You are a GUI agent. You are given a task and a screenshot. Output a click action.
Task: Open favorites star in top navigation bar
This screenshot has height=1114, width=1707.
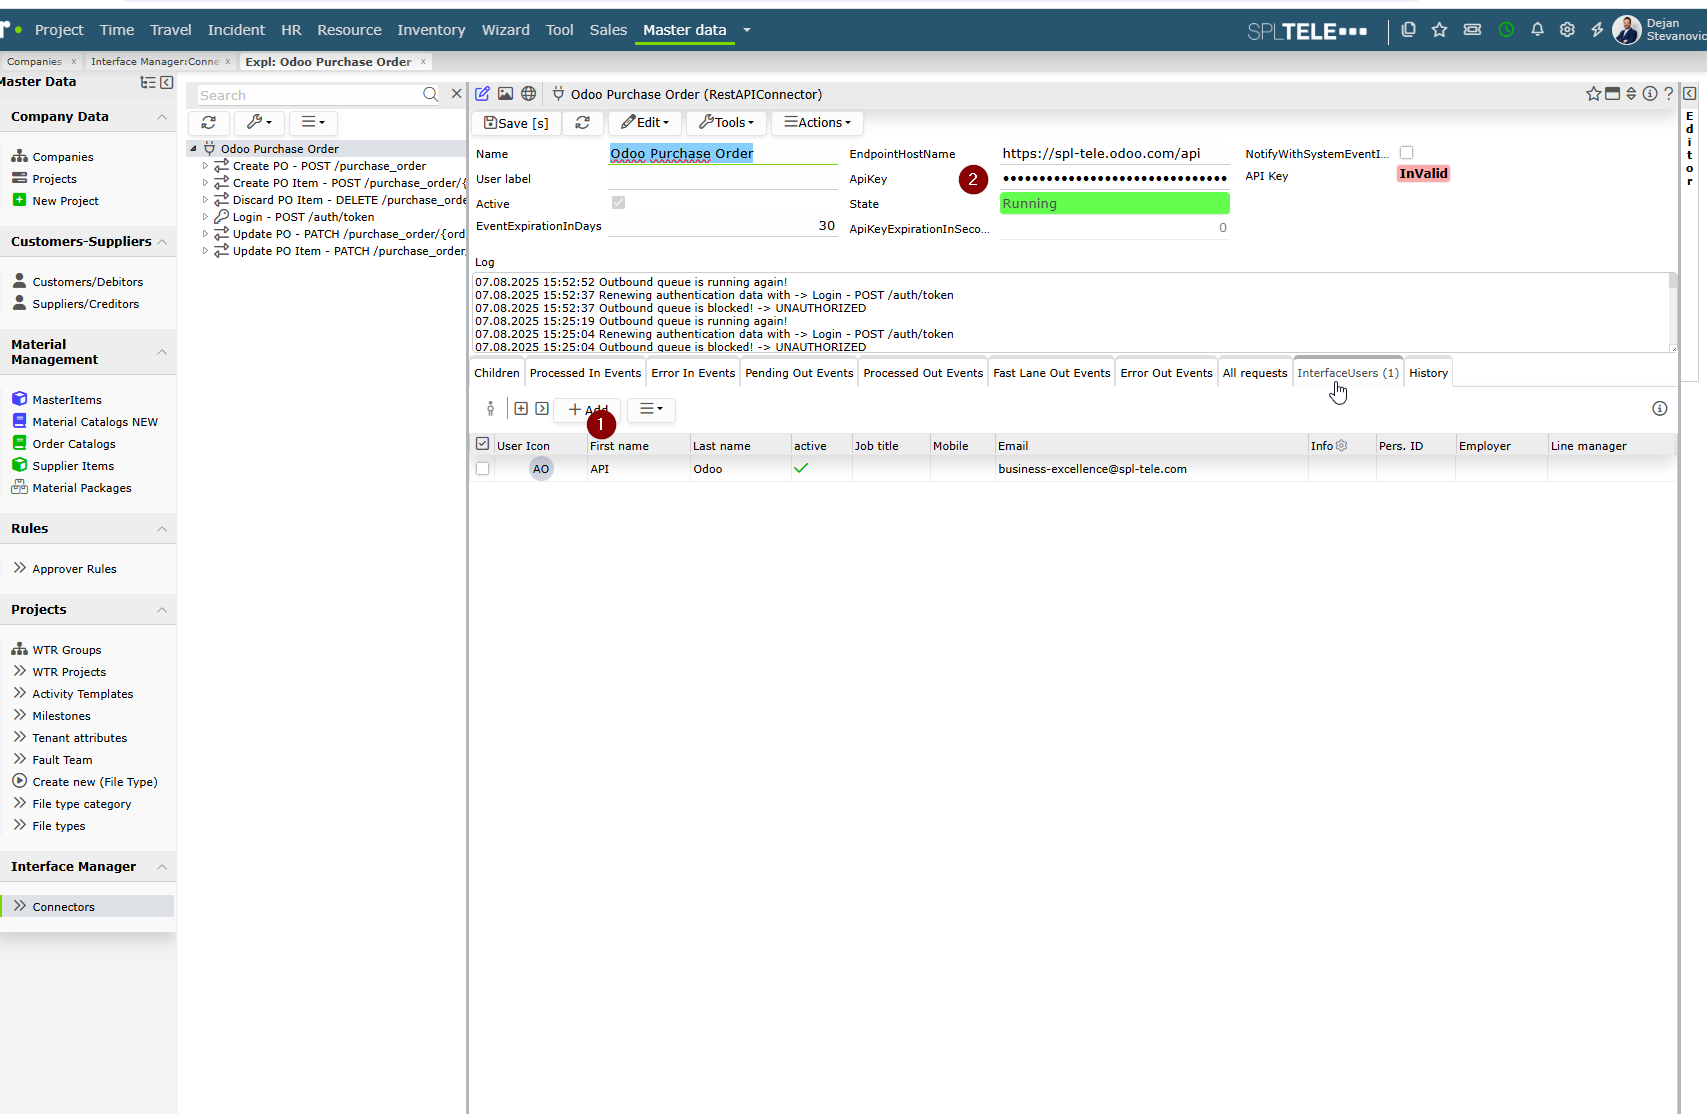click(1439, 30)
